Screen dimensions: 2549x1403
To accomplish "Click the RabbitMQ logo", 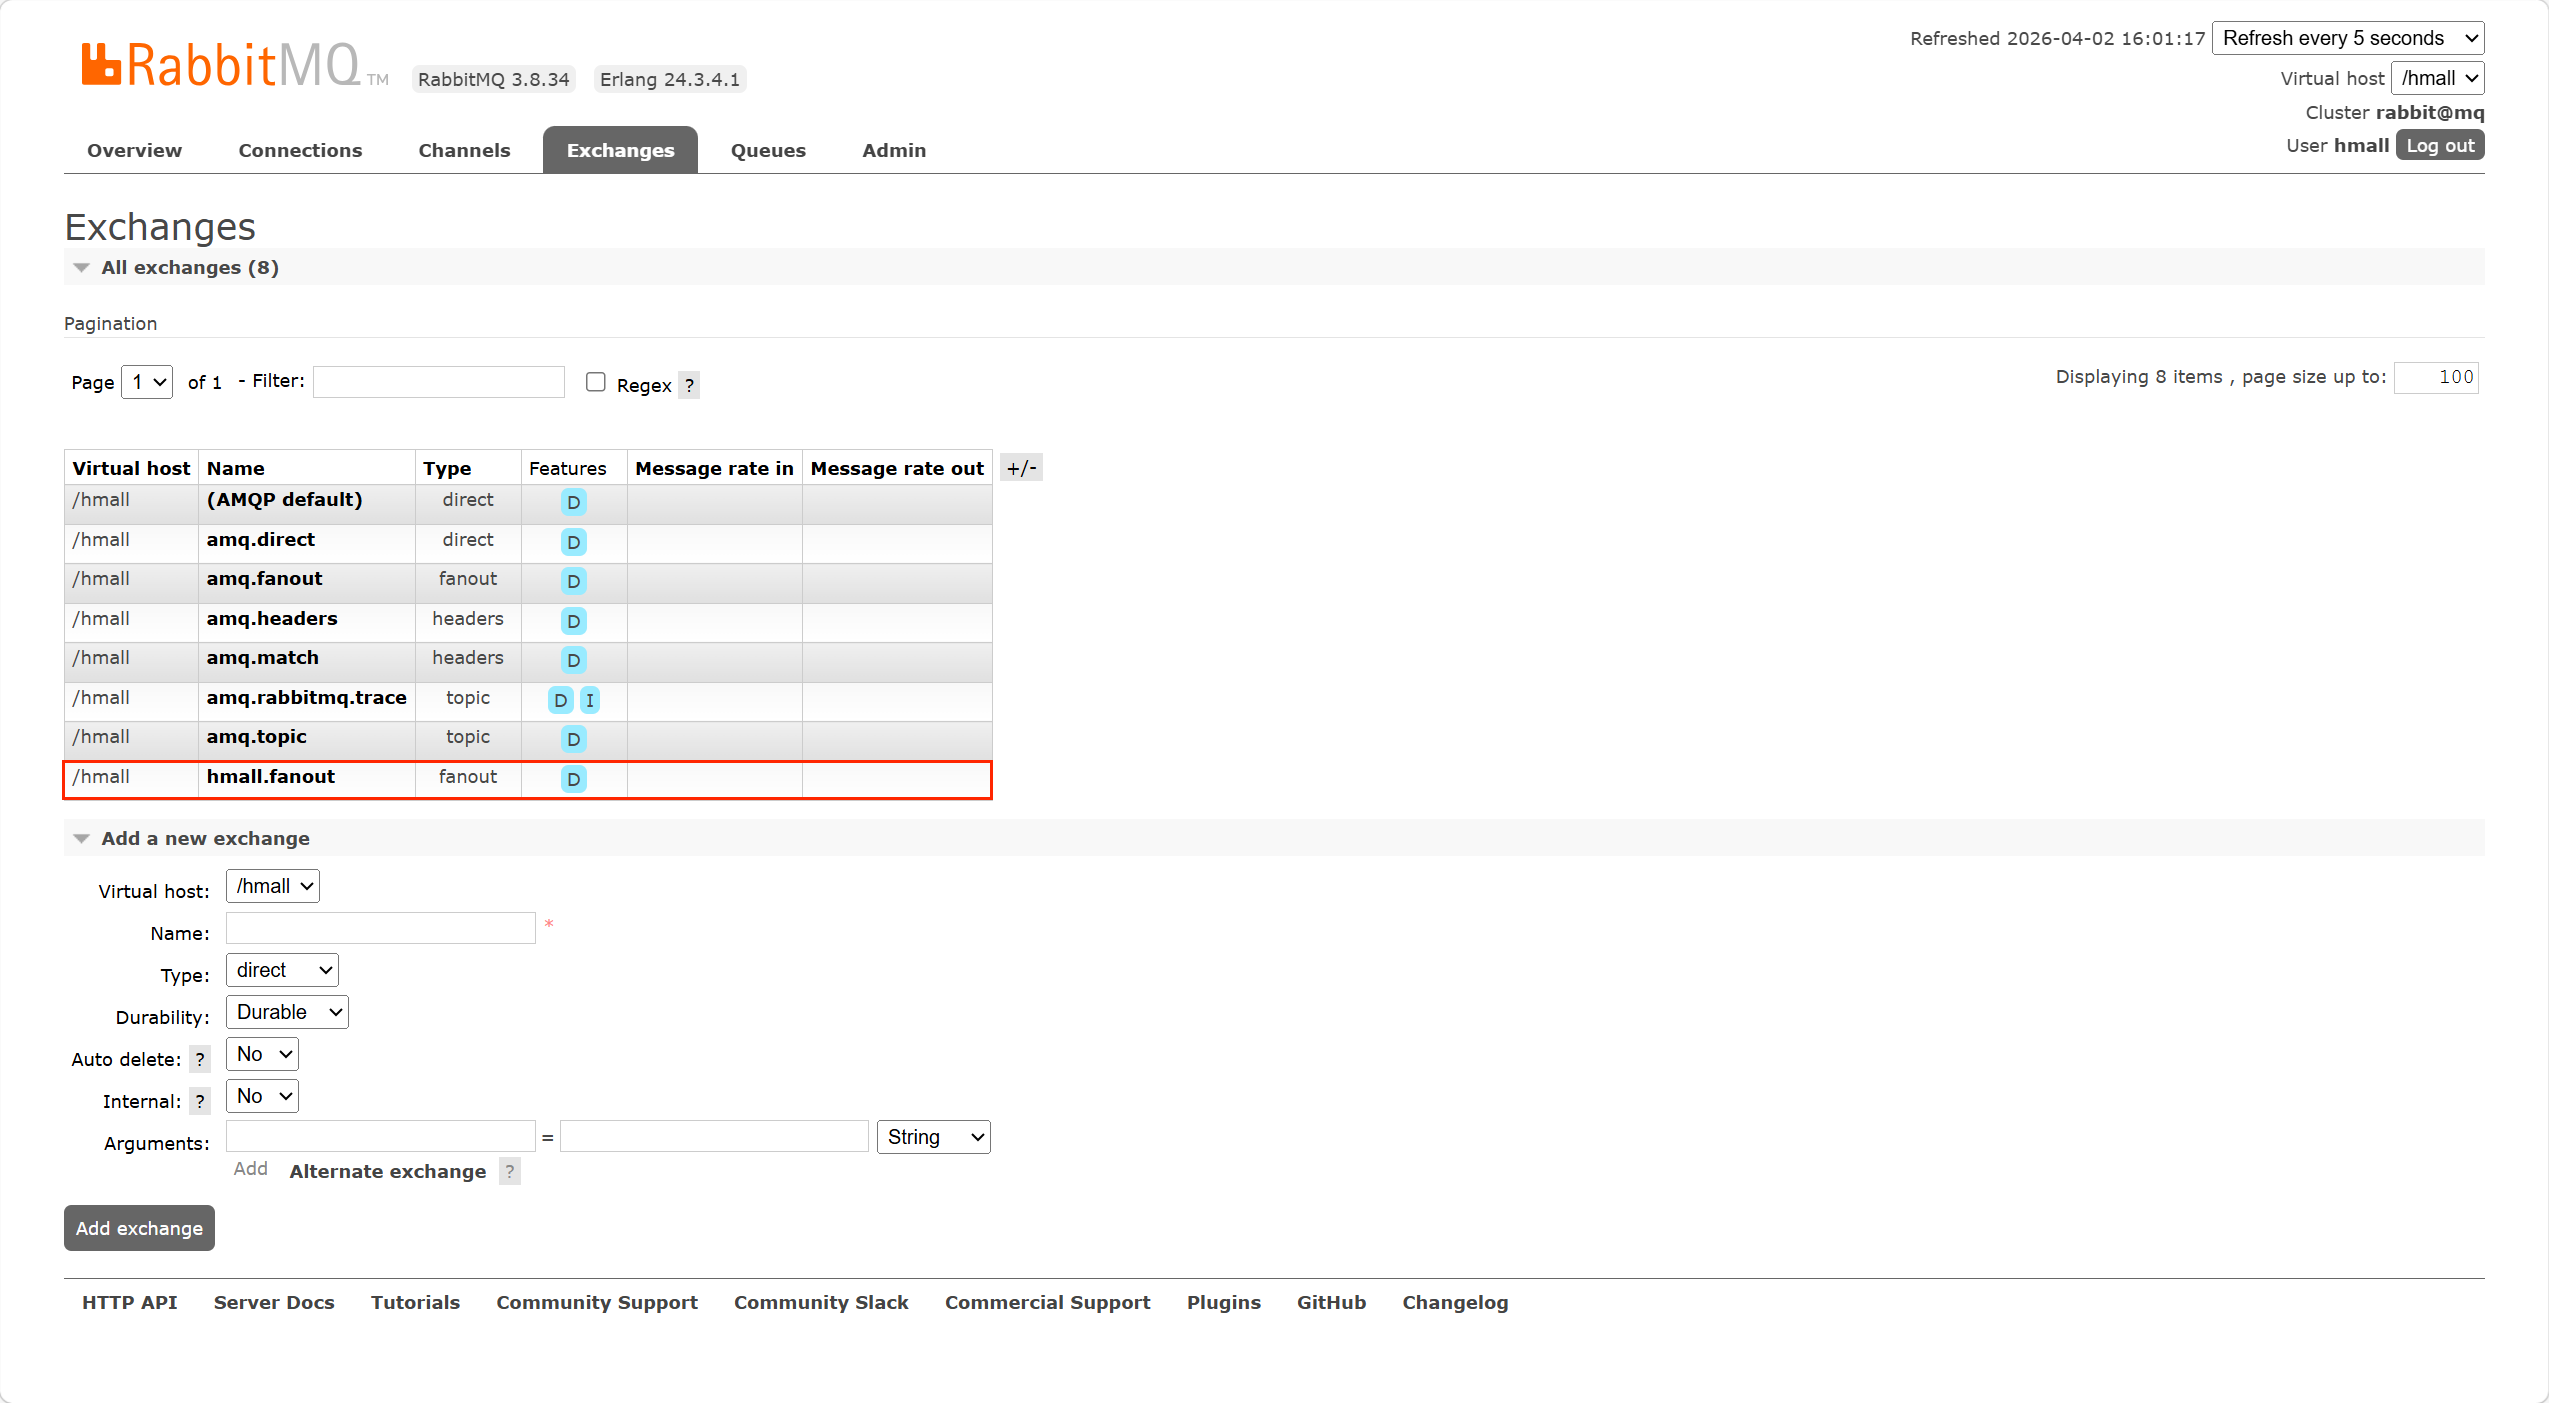I will pyautogui.click(x=220, y=66).
